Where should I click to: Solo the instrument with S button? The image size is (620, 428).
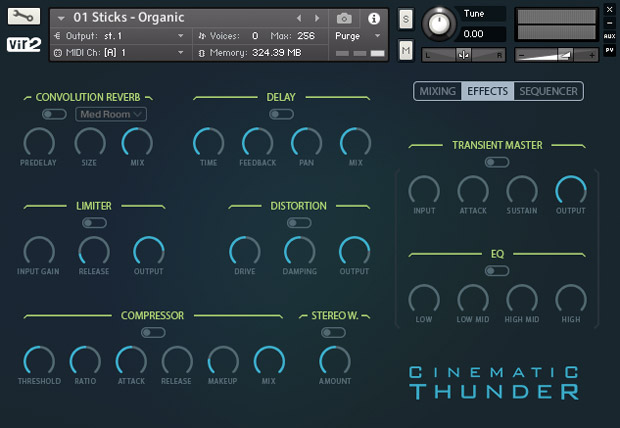(406, 19)
